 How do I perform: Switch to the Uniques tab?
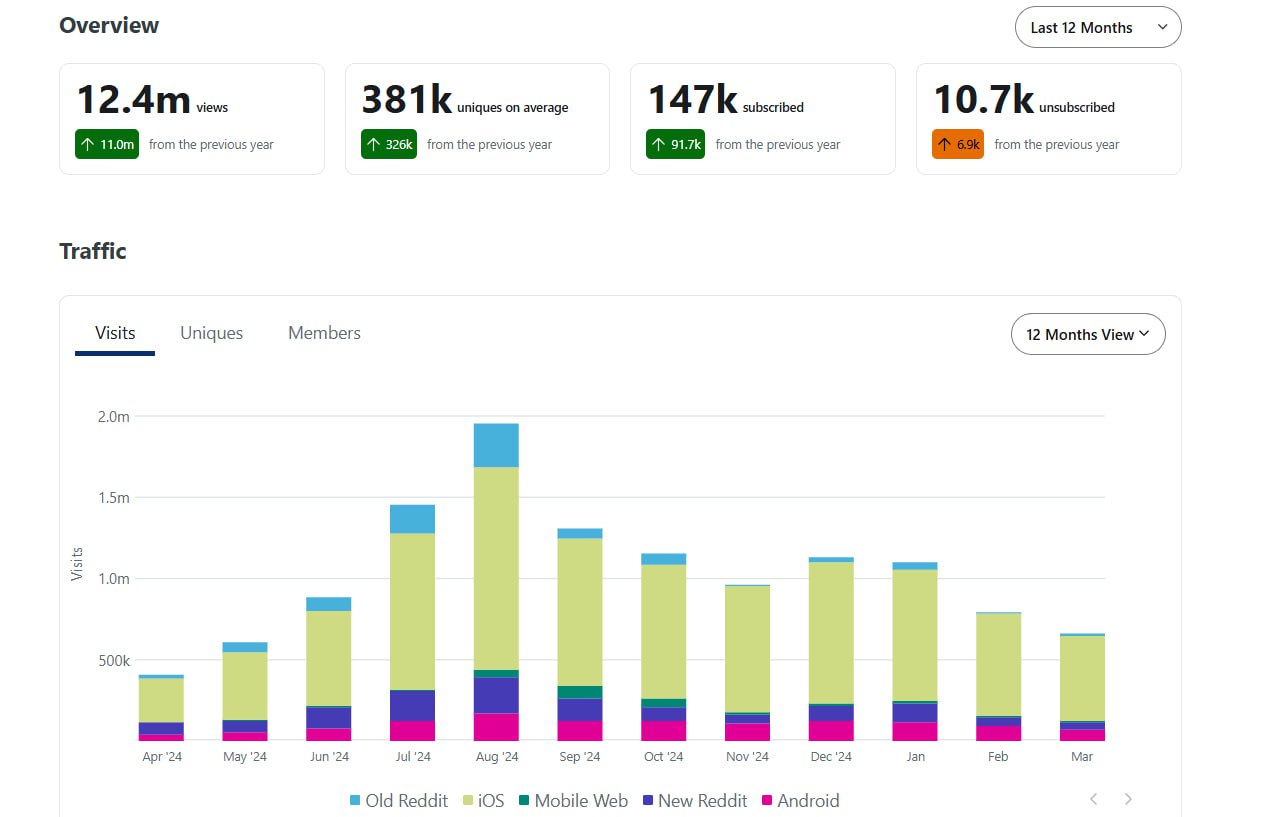click(x=211, y=333)
